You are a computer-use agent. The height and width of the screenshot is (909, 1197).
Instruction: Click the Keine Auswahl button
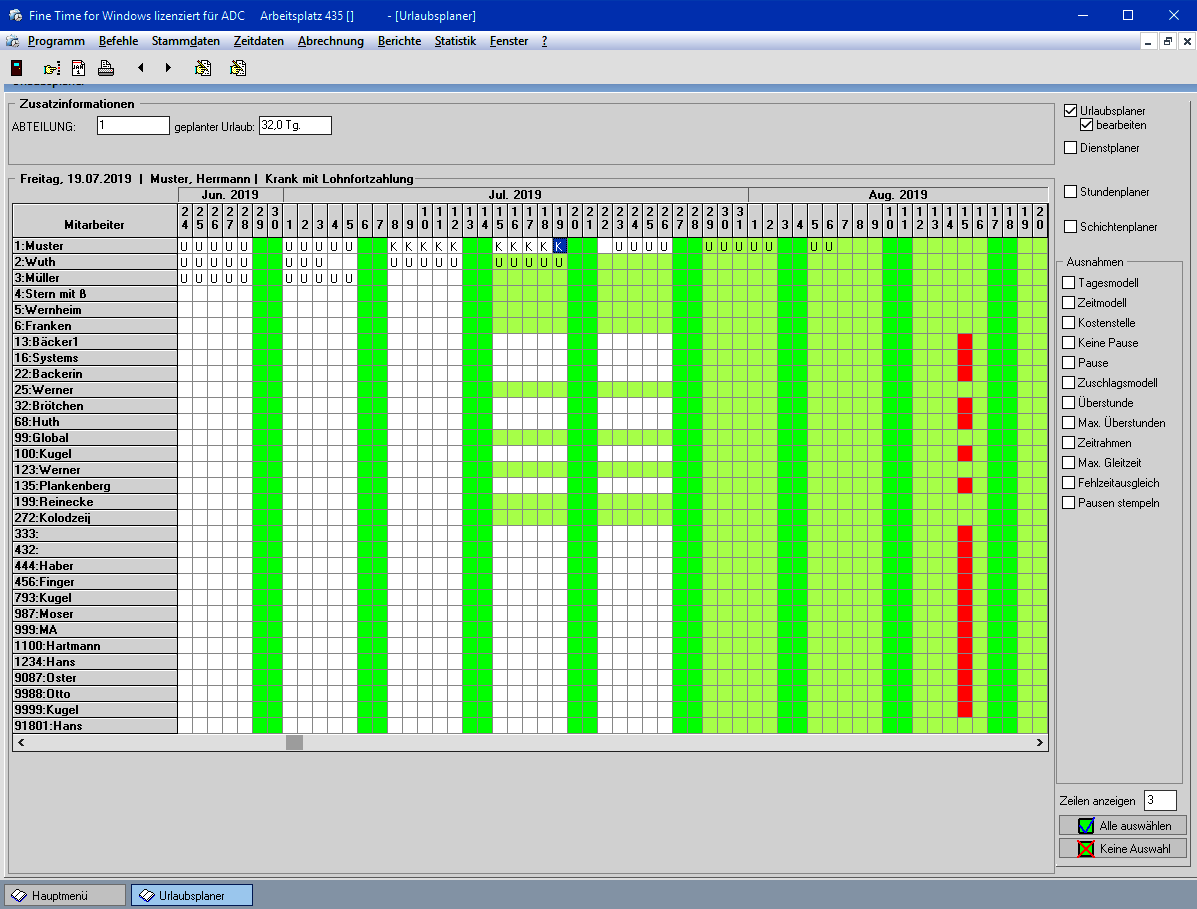(1123, 849)
